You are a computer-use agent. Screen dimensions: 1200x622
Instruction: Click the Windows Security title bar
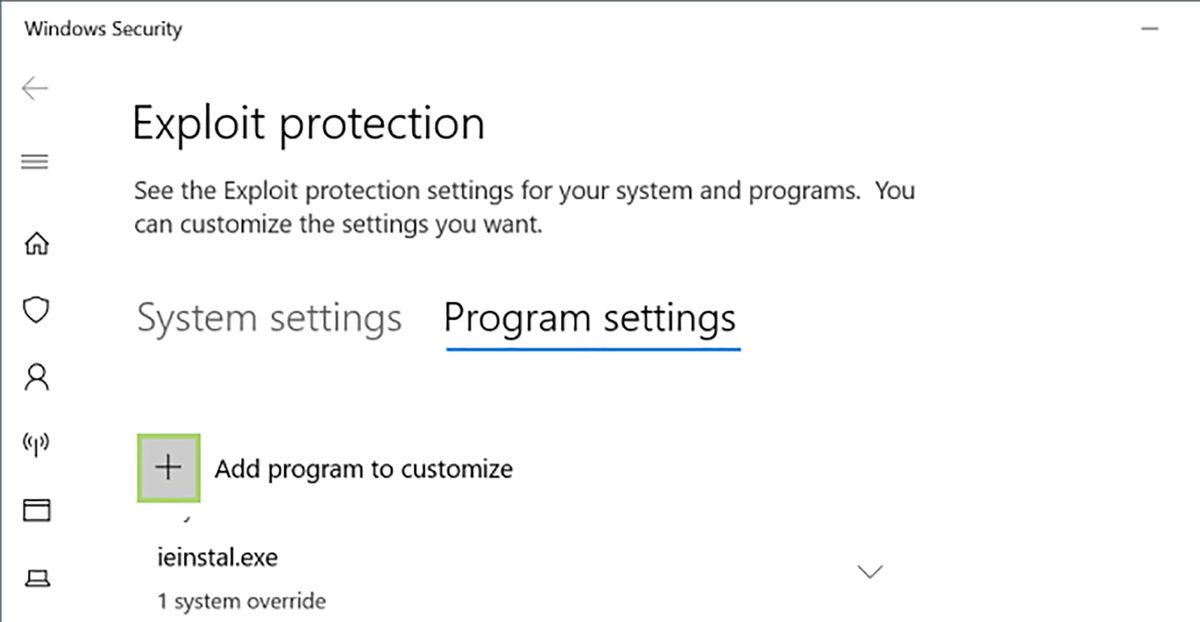(103, 29)
